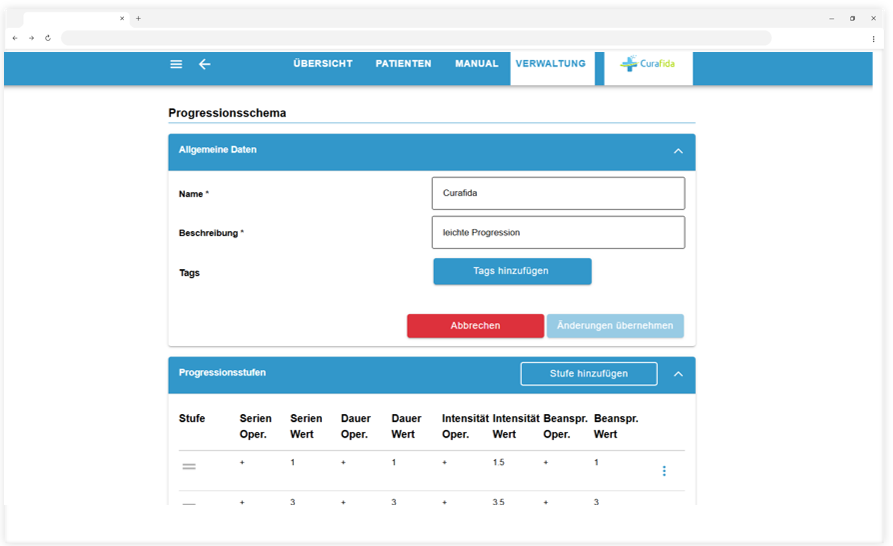893x546 pixels.
Task: Switch to the ÜBERSICHT tab
Action: tap(323, 64)
